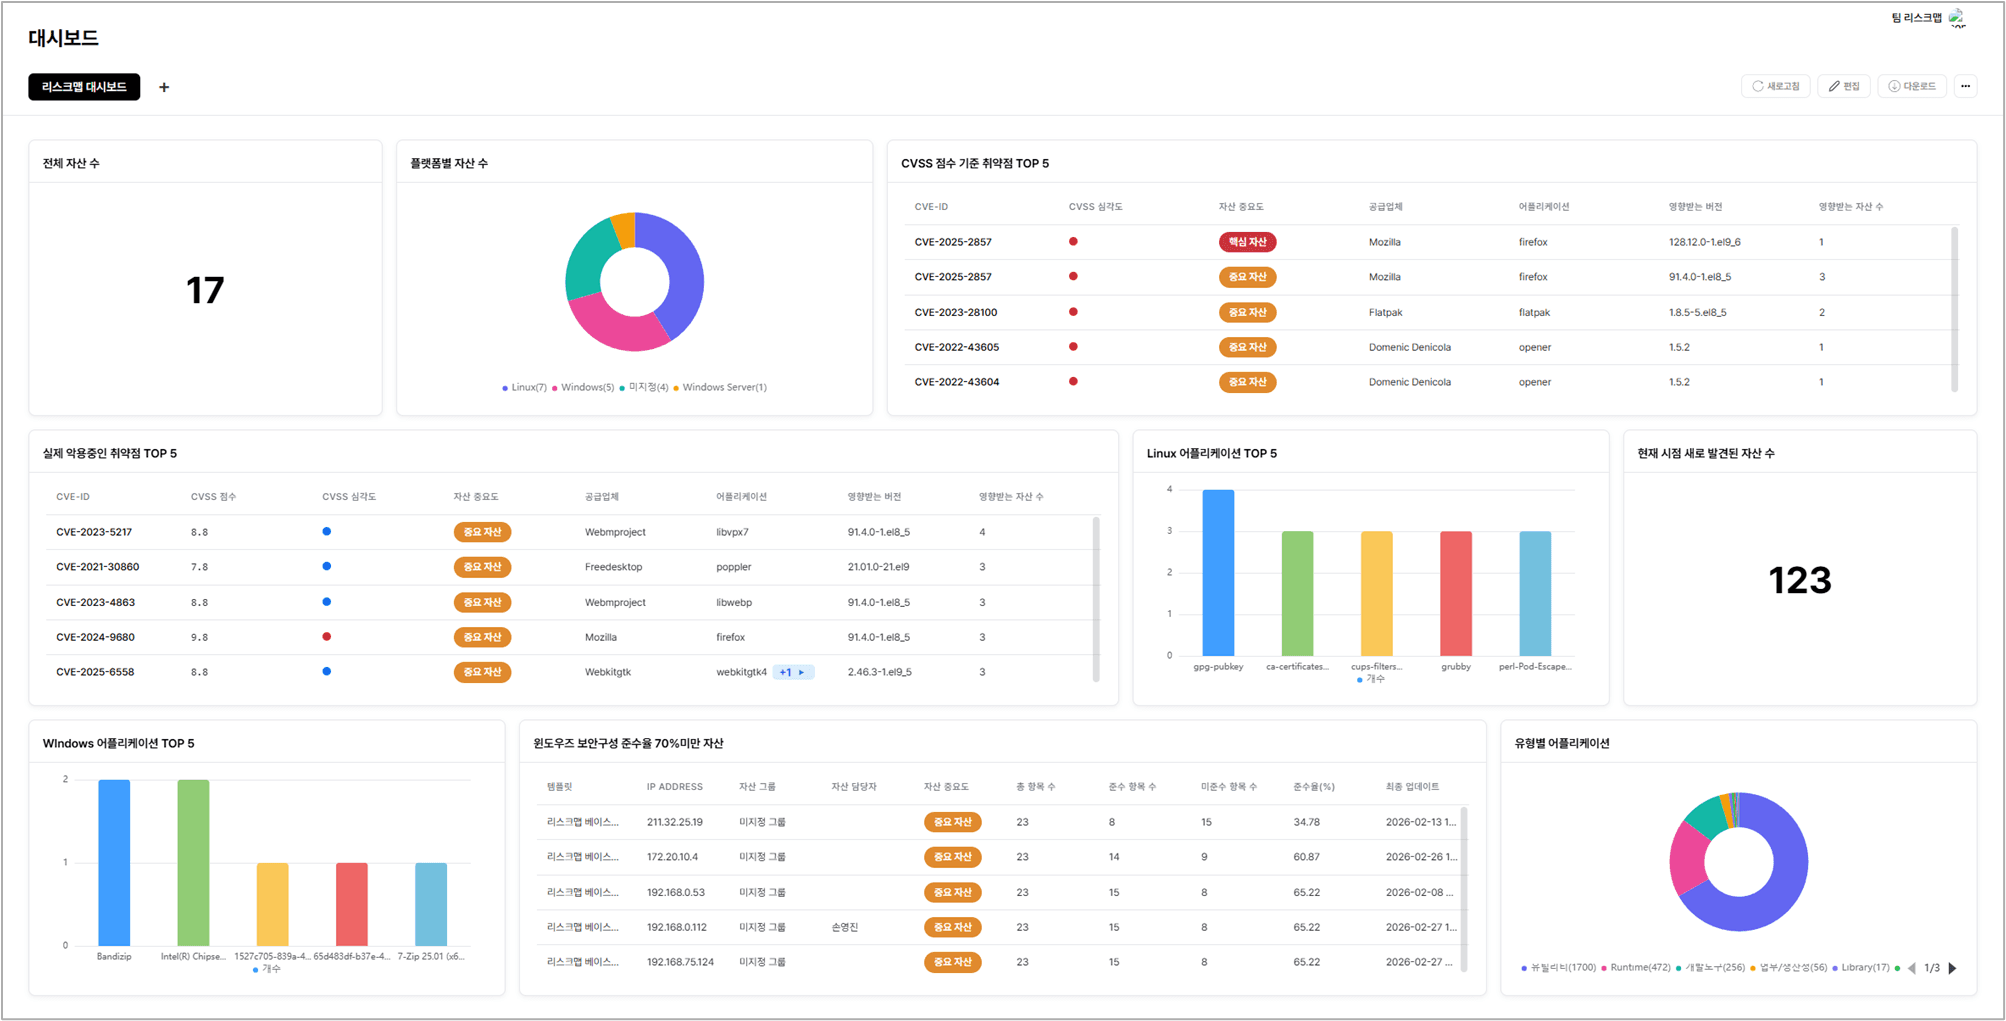This screenshot has width=2006, height=1021.
Task: Open CVE-2024-9680 vulnerability row
Action: [x=572, y=637]
